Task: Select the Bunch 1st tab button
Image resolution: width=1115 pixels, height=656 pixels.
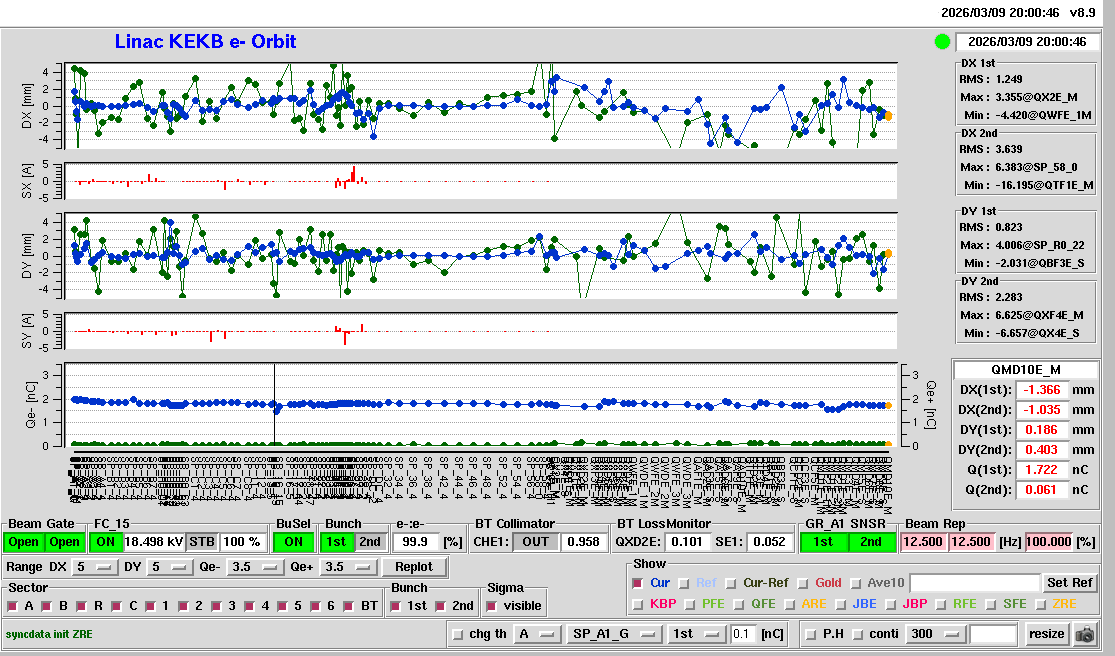Action: [x=337, y=541]
